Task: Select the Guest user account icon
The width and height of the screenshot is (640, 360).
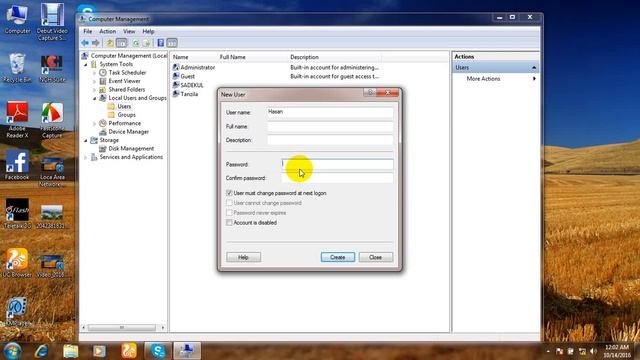Action: [176, 76]
